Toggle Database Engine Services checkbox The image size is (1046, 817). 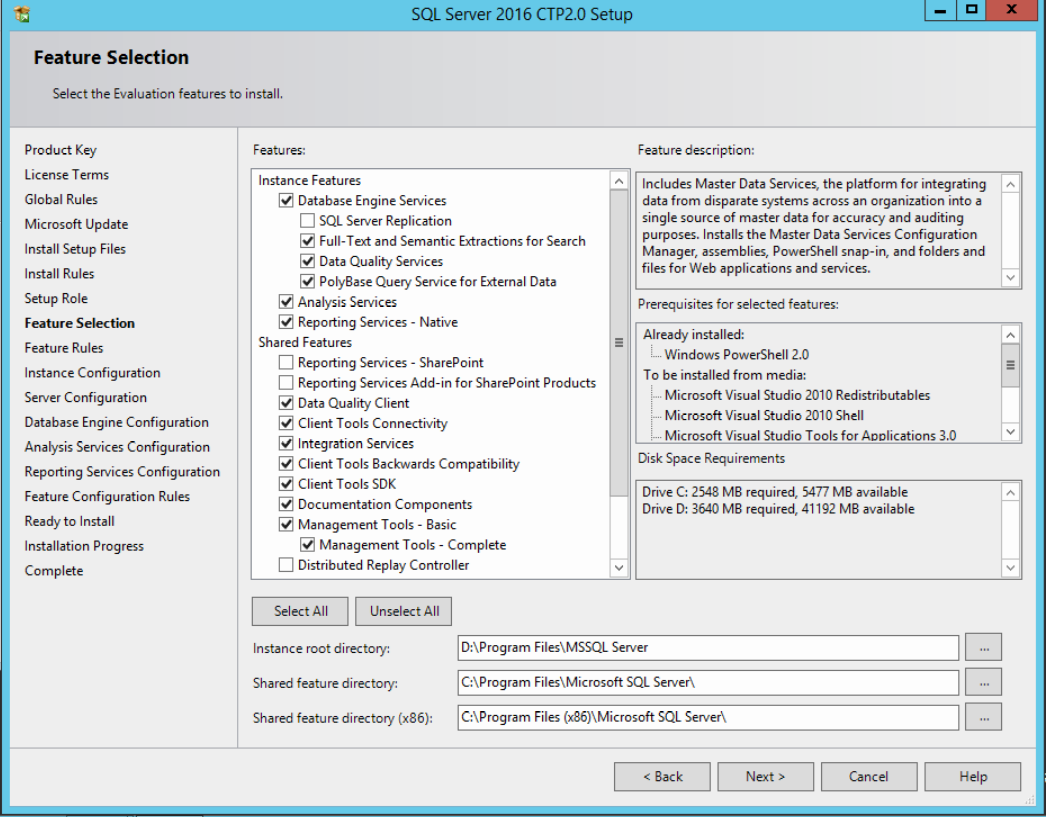[286, 200]
